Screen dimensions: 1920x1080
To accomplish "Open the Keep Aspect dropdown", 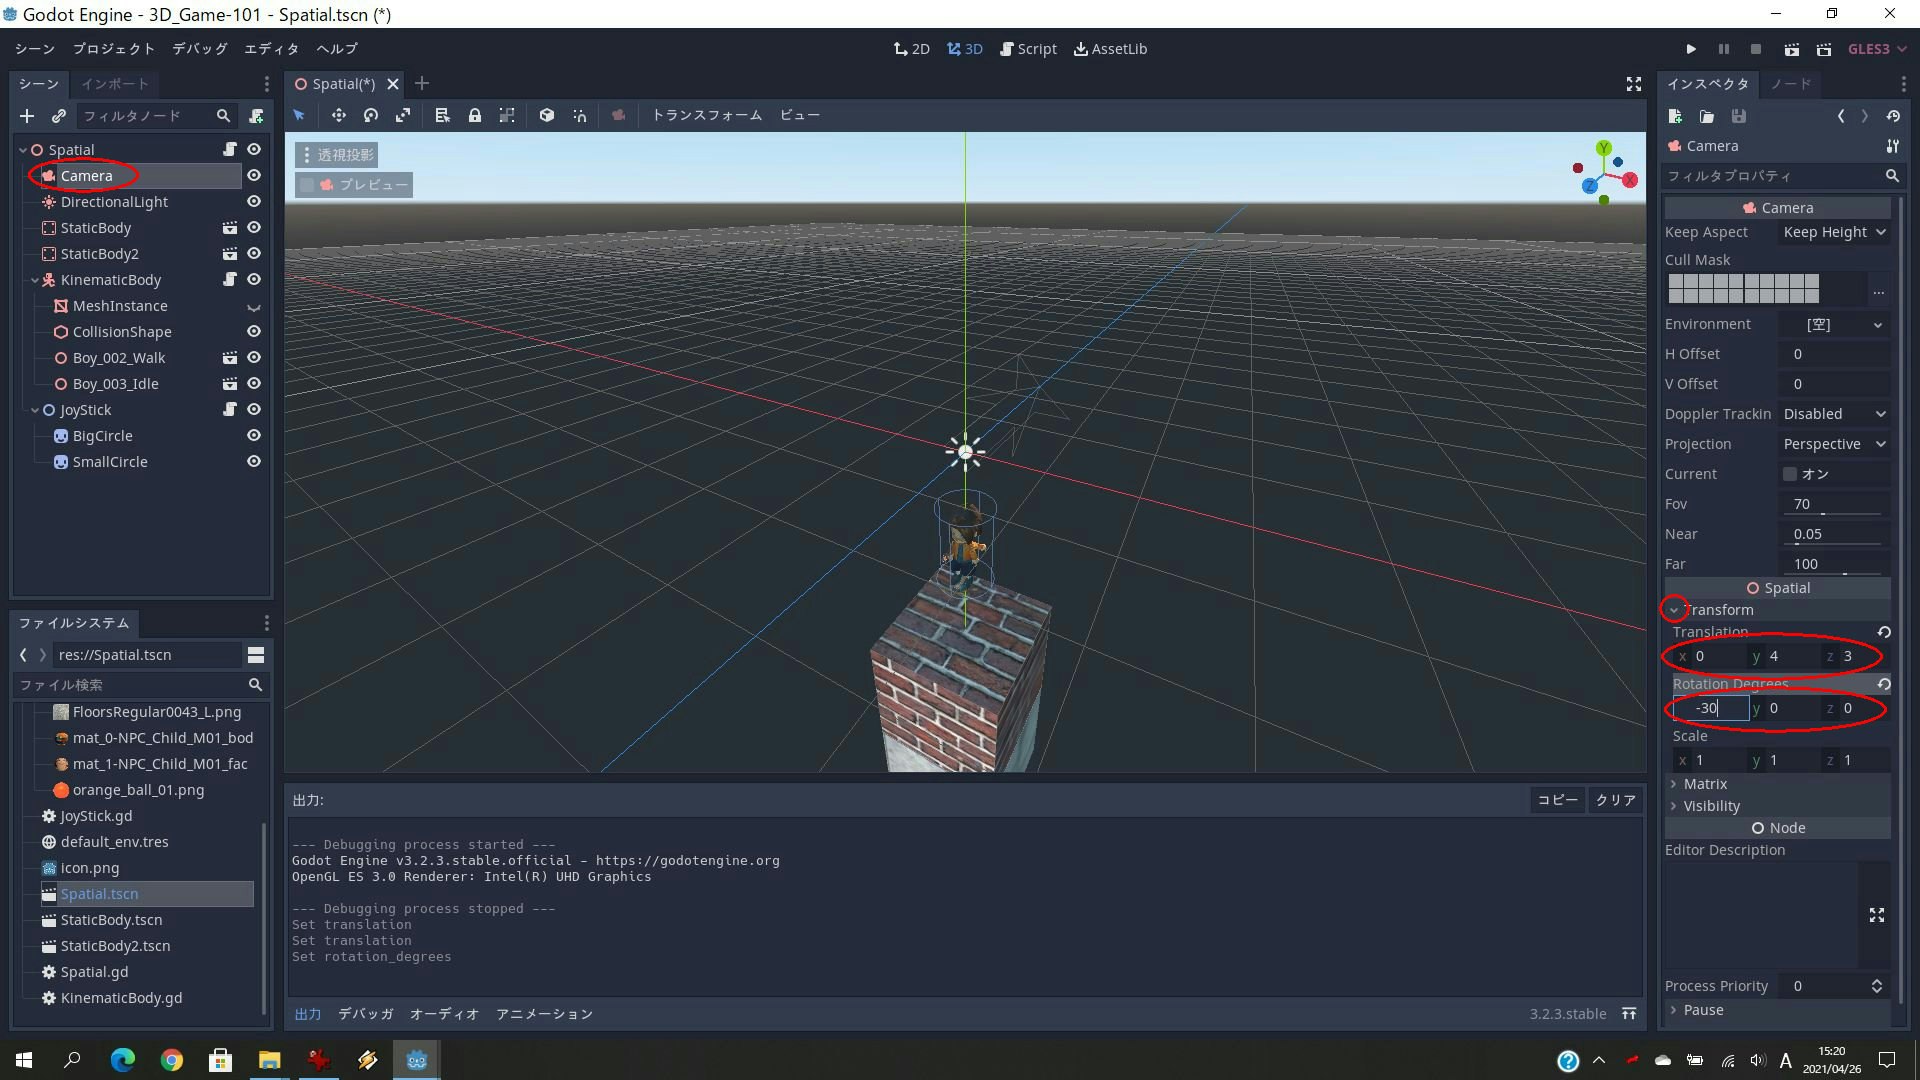I will coord(1834,232).
